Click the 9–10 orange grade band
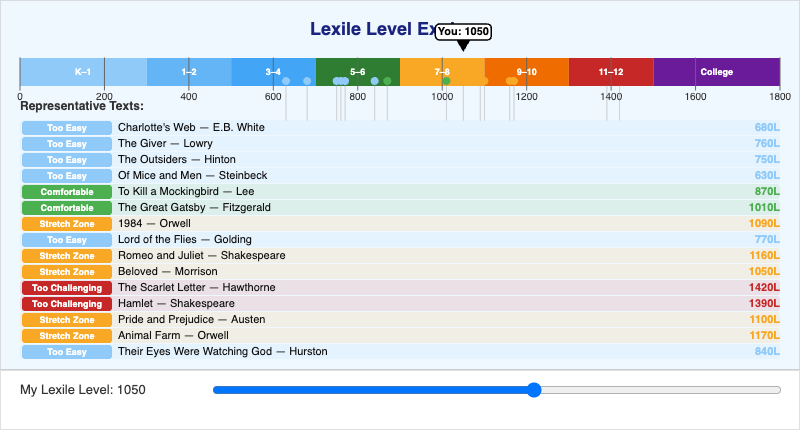800x432 pixels. point(527,72)
